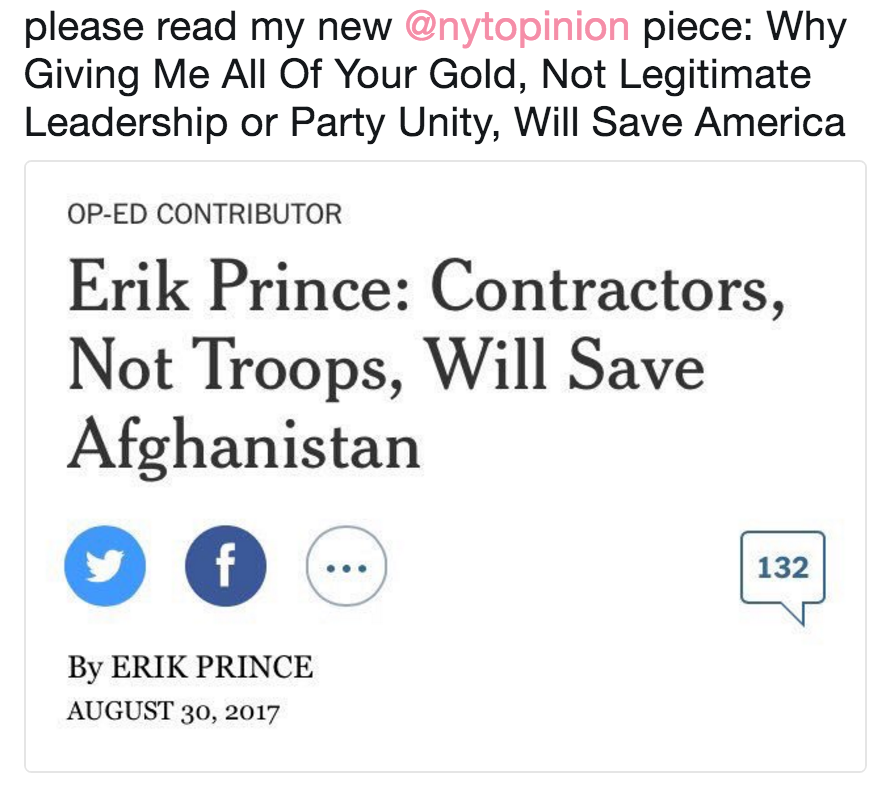Screen dimensions: 882x791
Task: Click the "AUGUST 30, 2017" date
Action: coord(173,712)
